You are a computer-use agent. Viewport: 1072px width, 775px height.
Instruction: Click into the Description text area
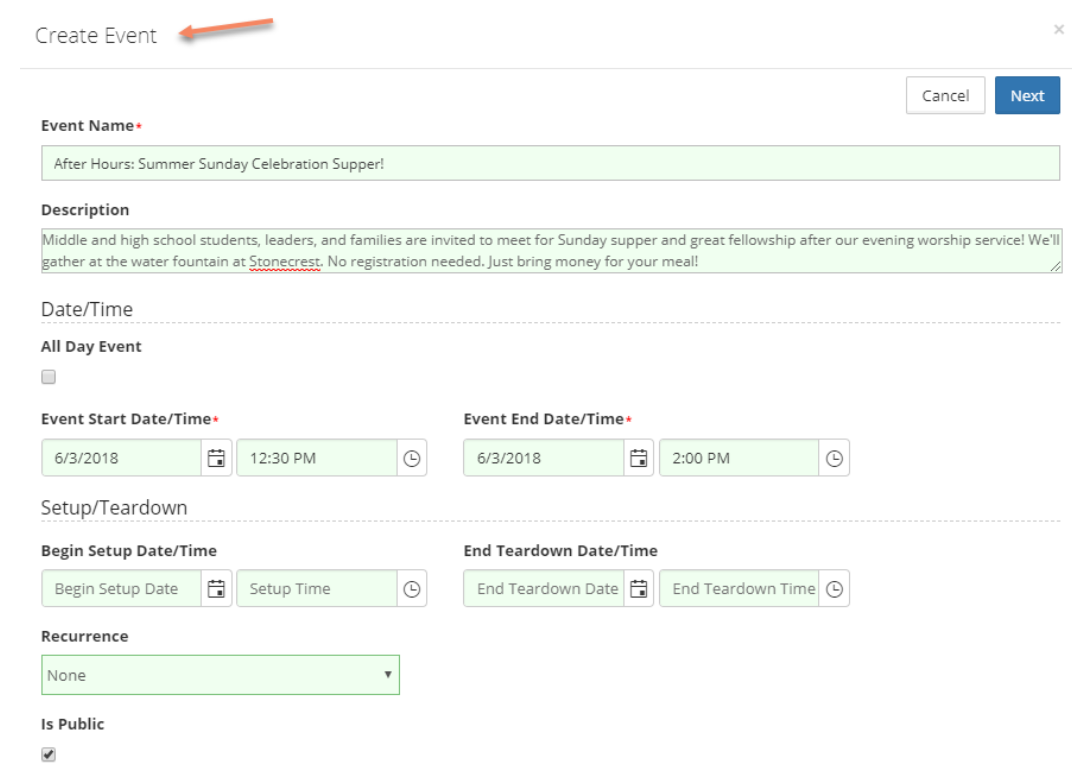551,251
